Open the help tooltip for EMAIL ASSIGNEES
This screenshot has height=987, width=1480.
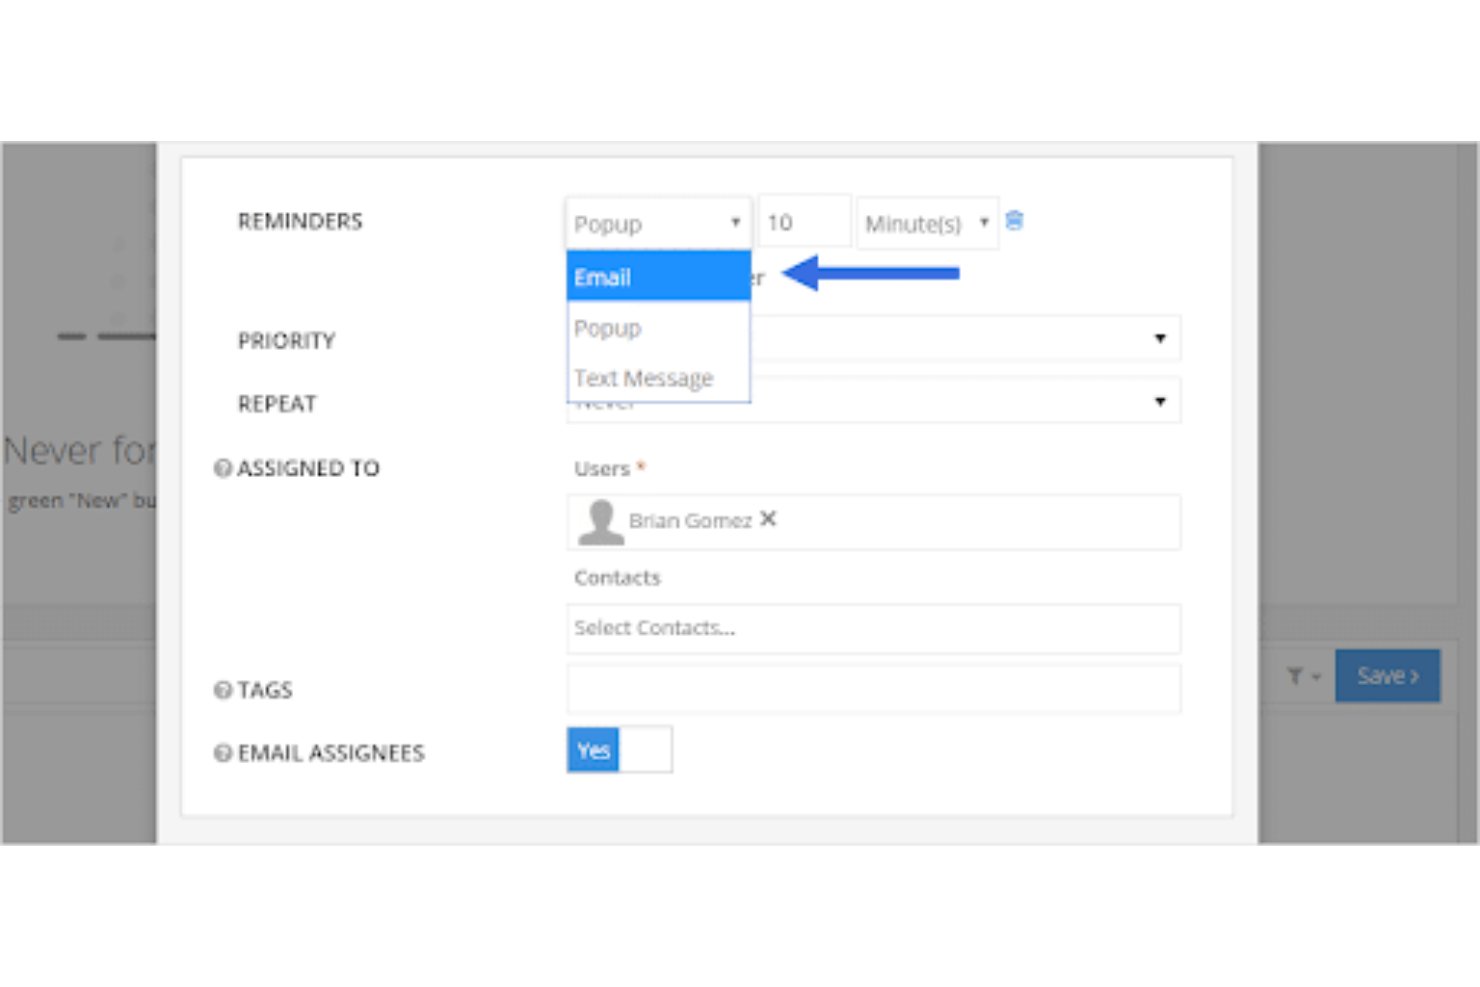coord(222,752)
